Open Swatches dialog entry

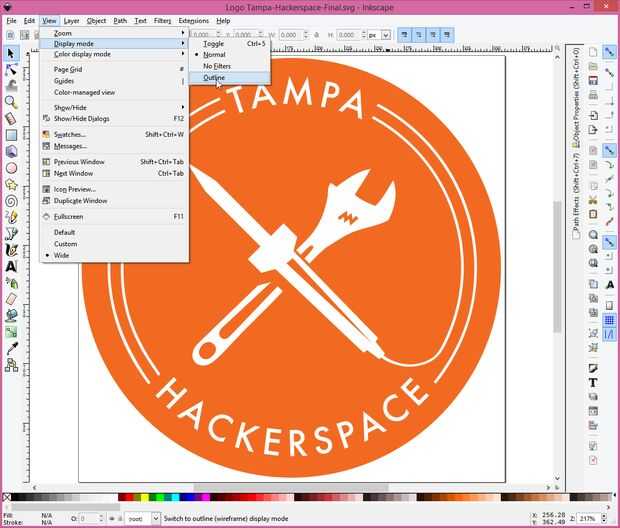coord(114,134)
